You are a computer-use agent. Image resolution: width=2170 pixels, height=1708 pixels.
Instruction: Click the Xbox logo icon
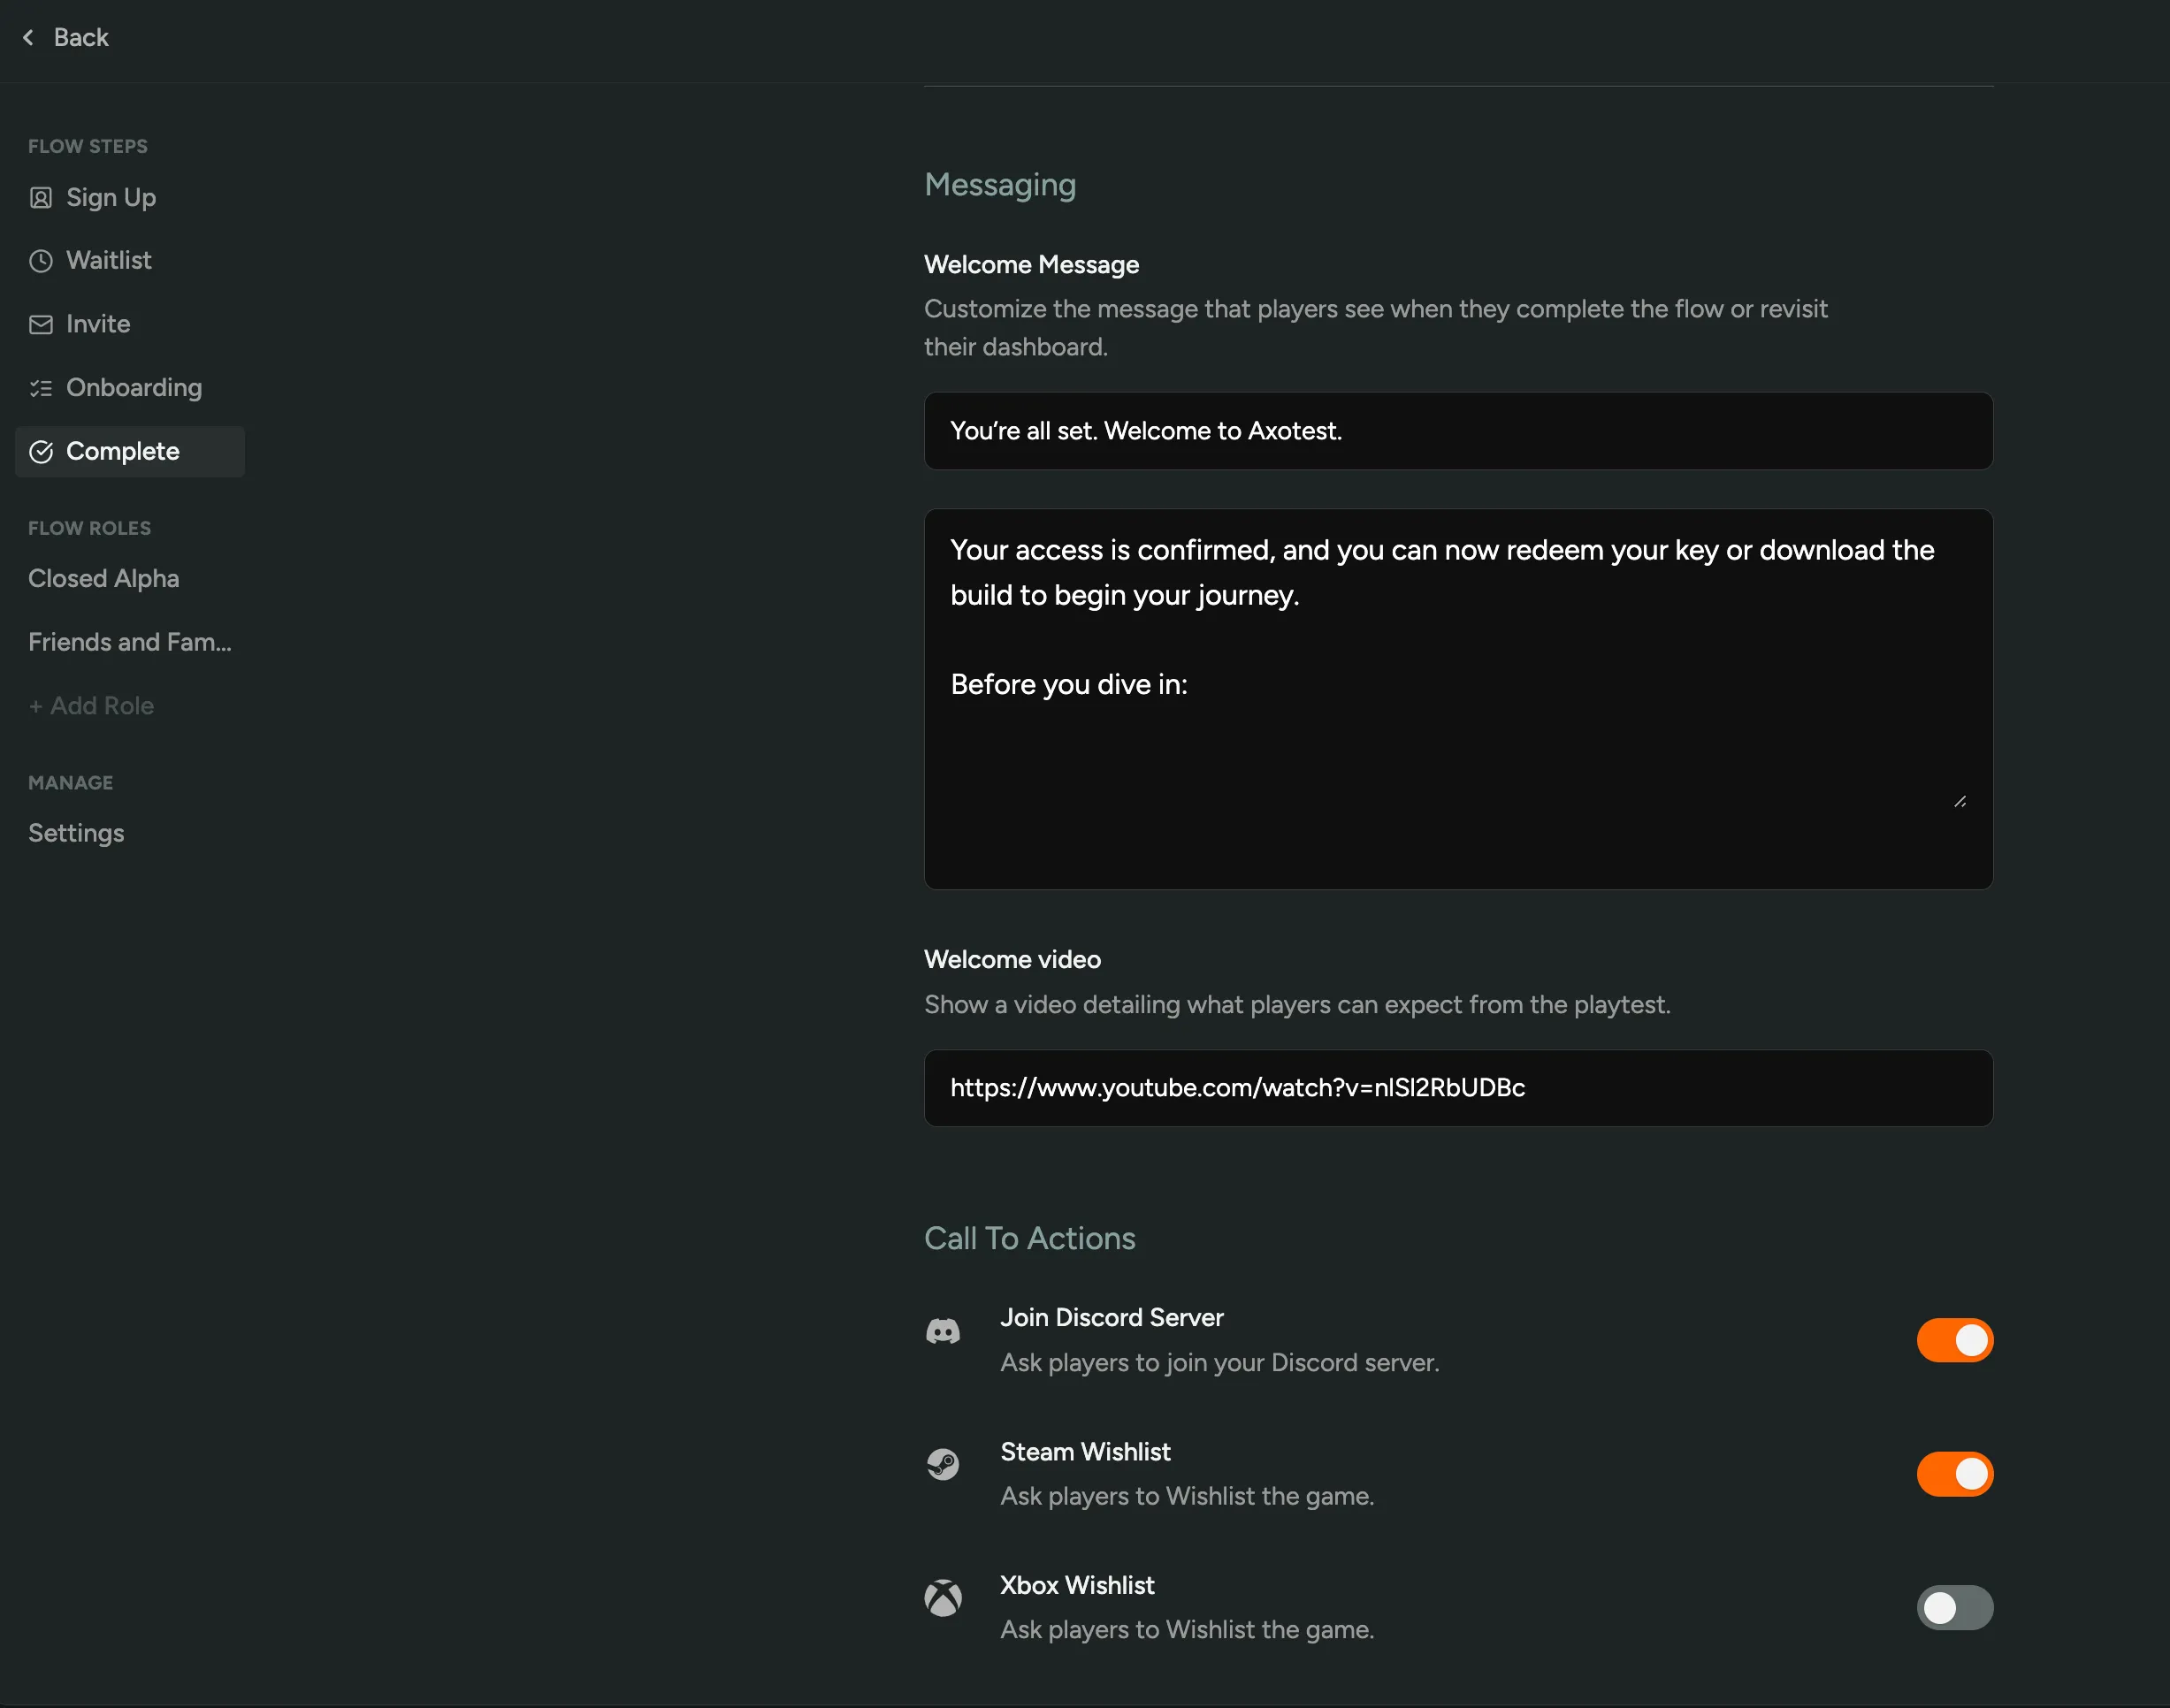click(942, 1598)
